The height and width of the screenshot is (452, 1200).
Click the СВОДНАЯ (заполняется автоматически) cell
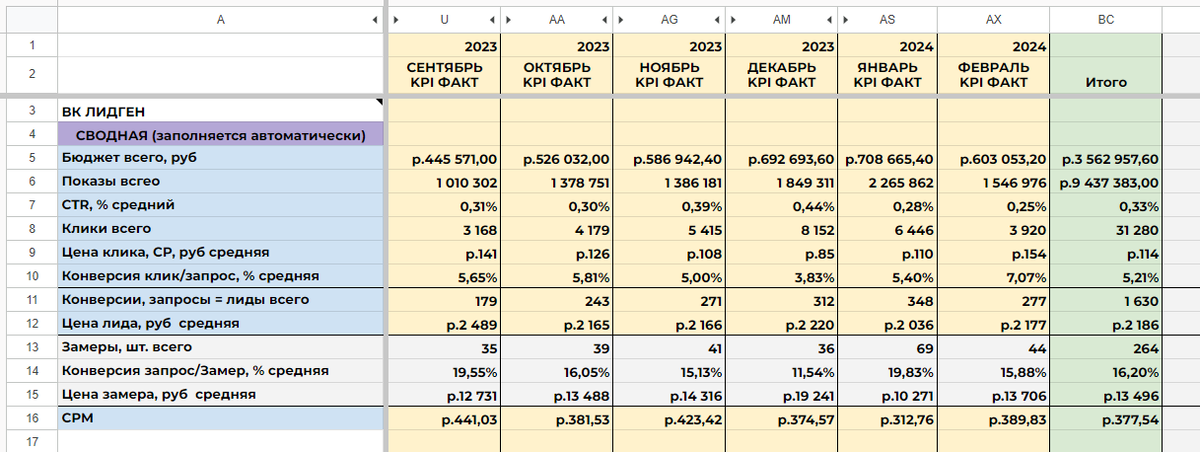pyautogui.click(x=221, y=135)
